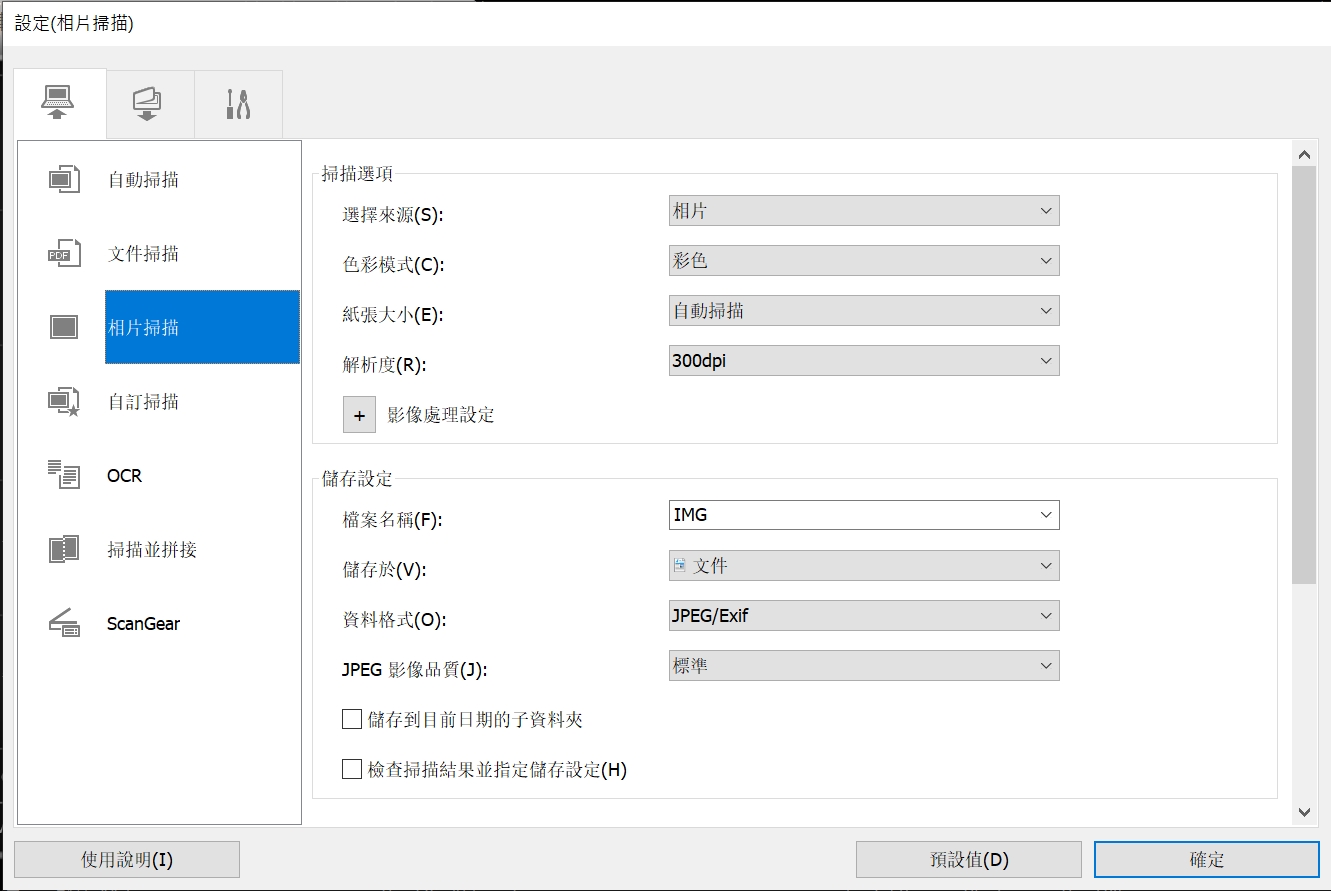
Task: Open the 解析度 dropdown showing 300dpi
Action: pyautogui.click(x=864, y=361)
